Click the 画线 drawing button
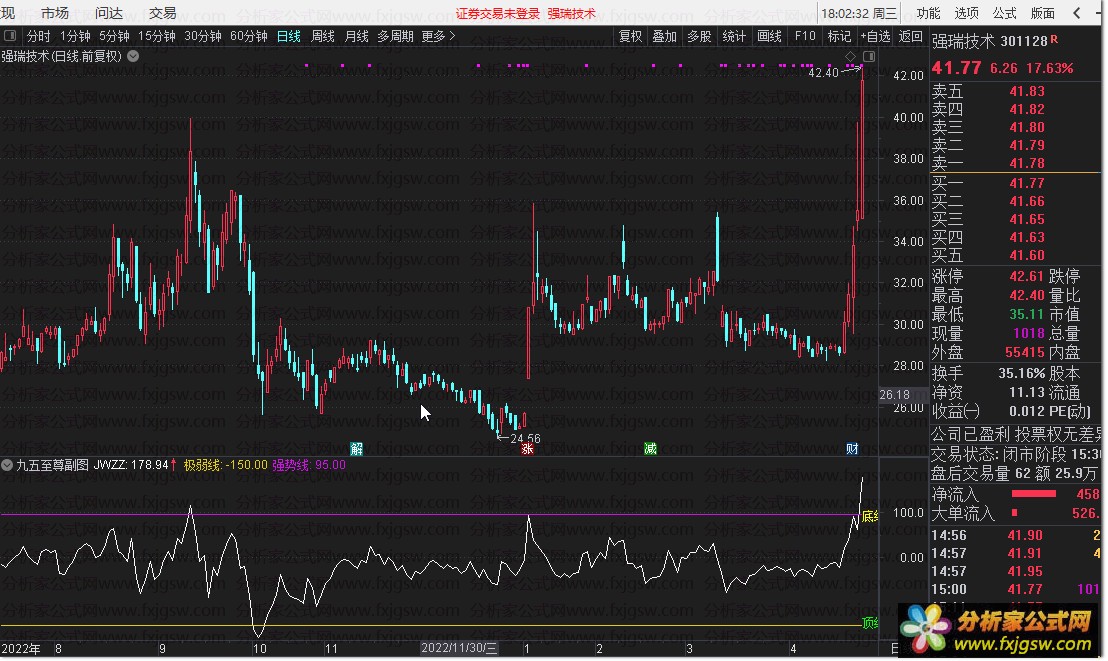 (770, 36)
